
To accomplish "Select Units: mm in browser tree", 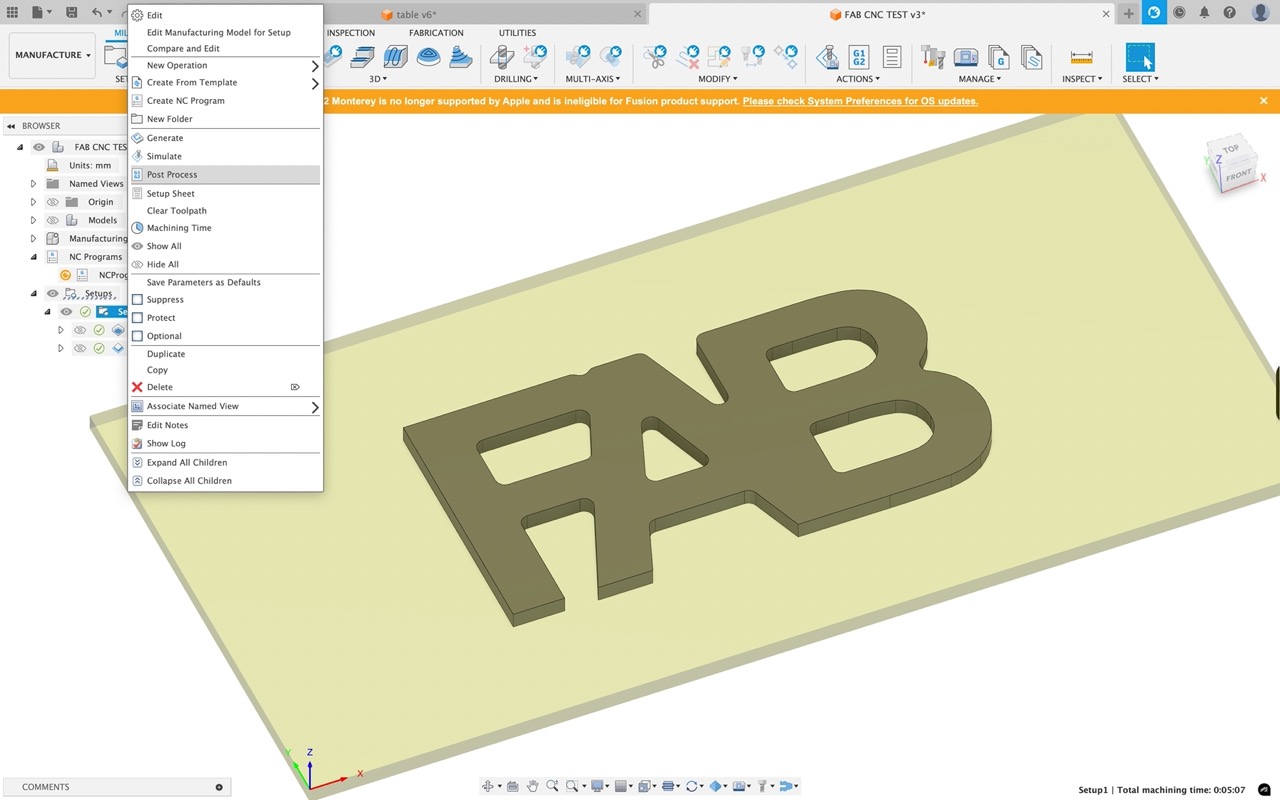I will click(90, 165).
